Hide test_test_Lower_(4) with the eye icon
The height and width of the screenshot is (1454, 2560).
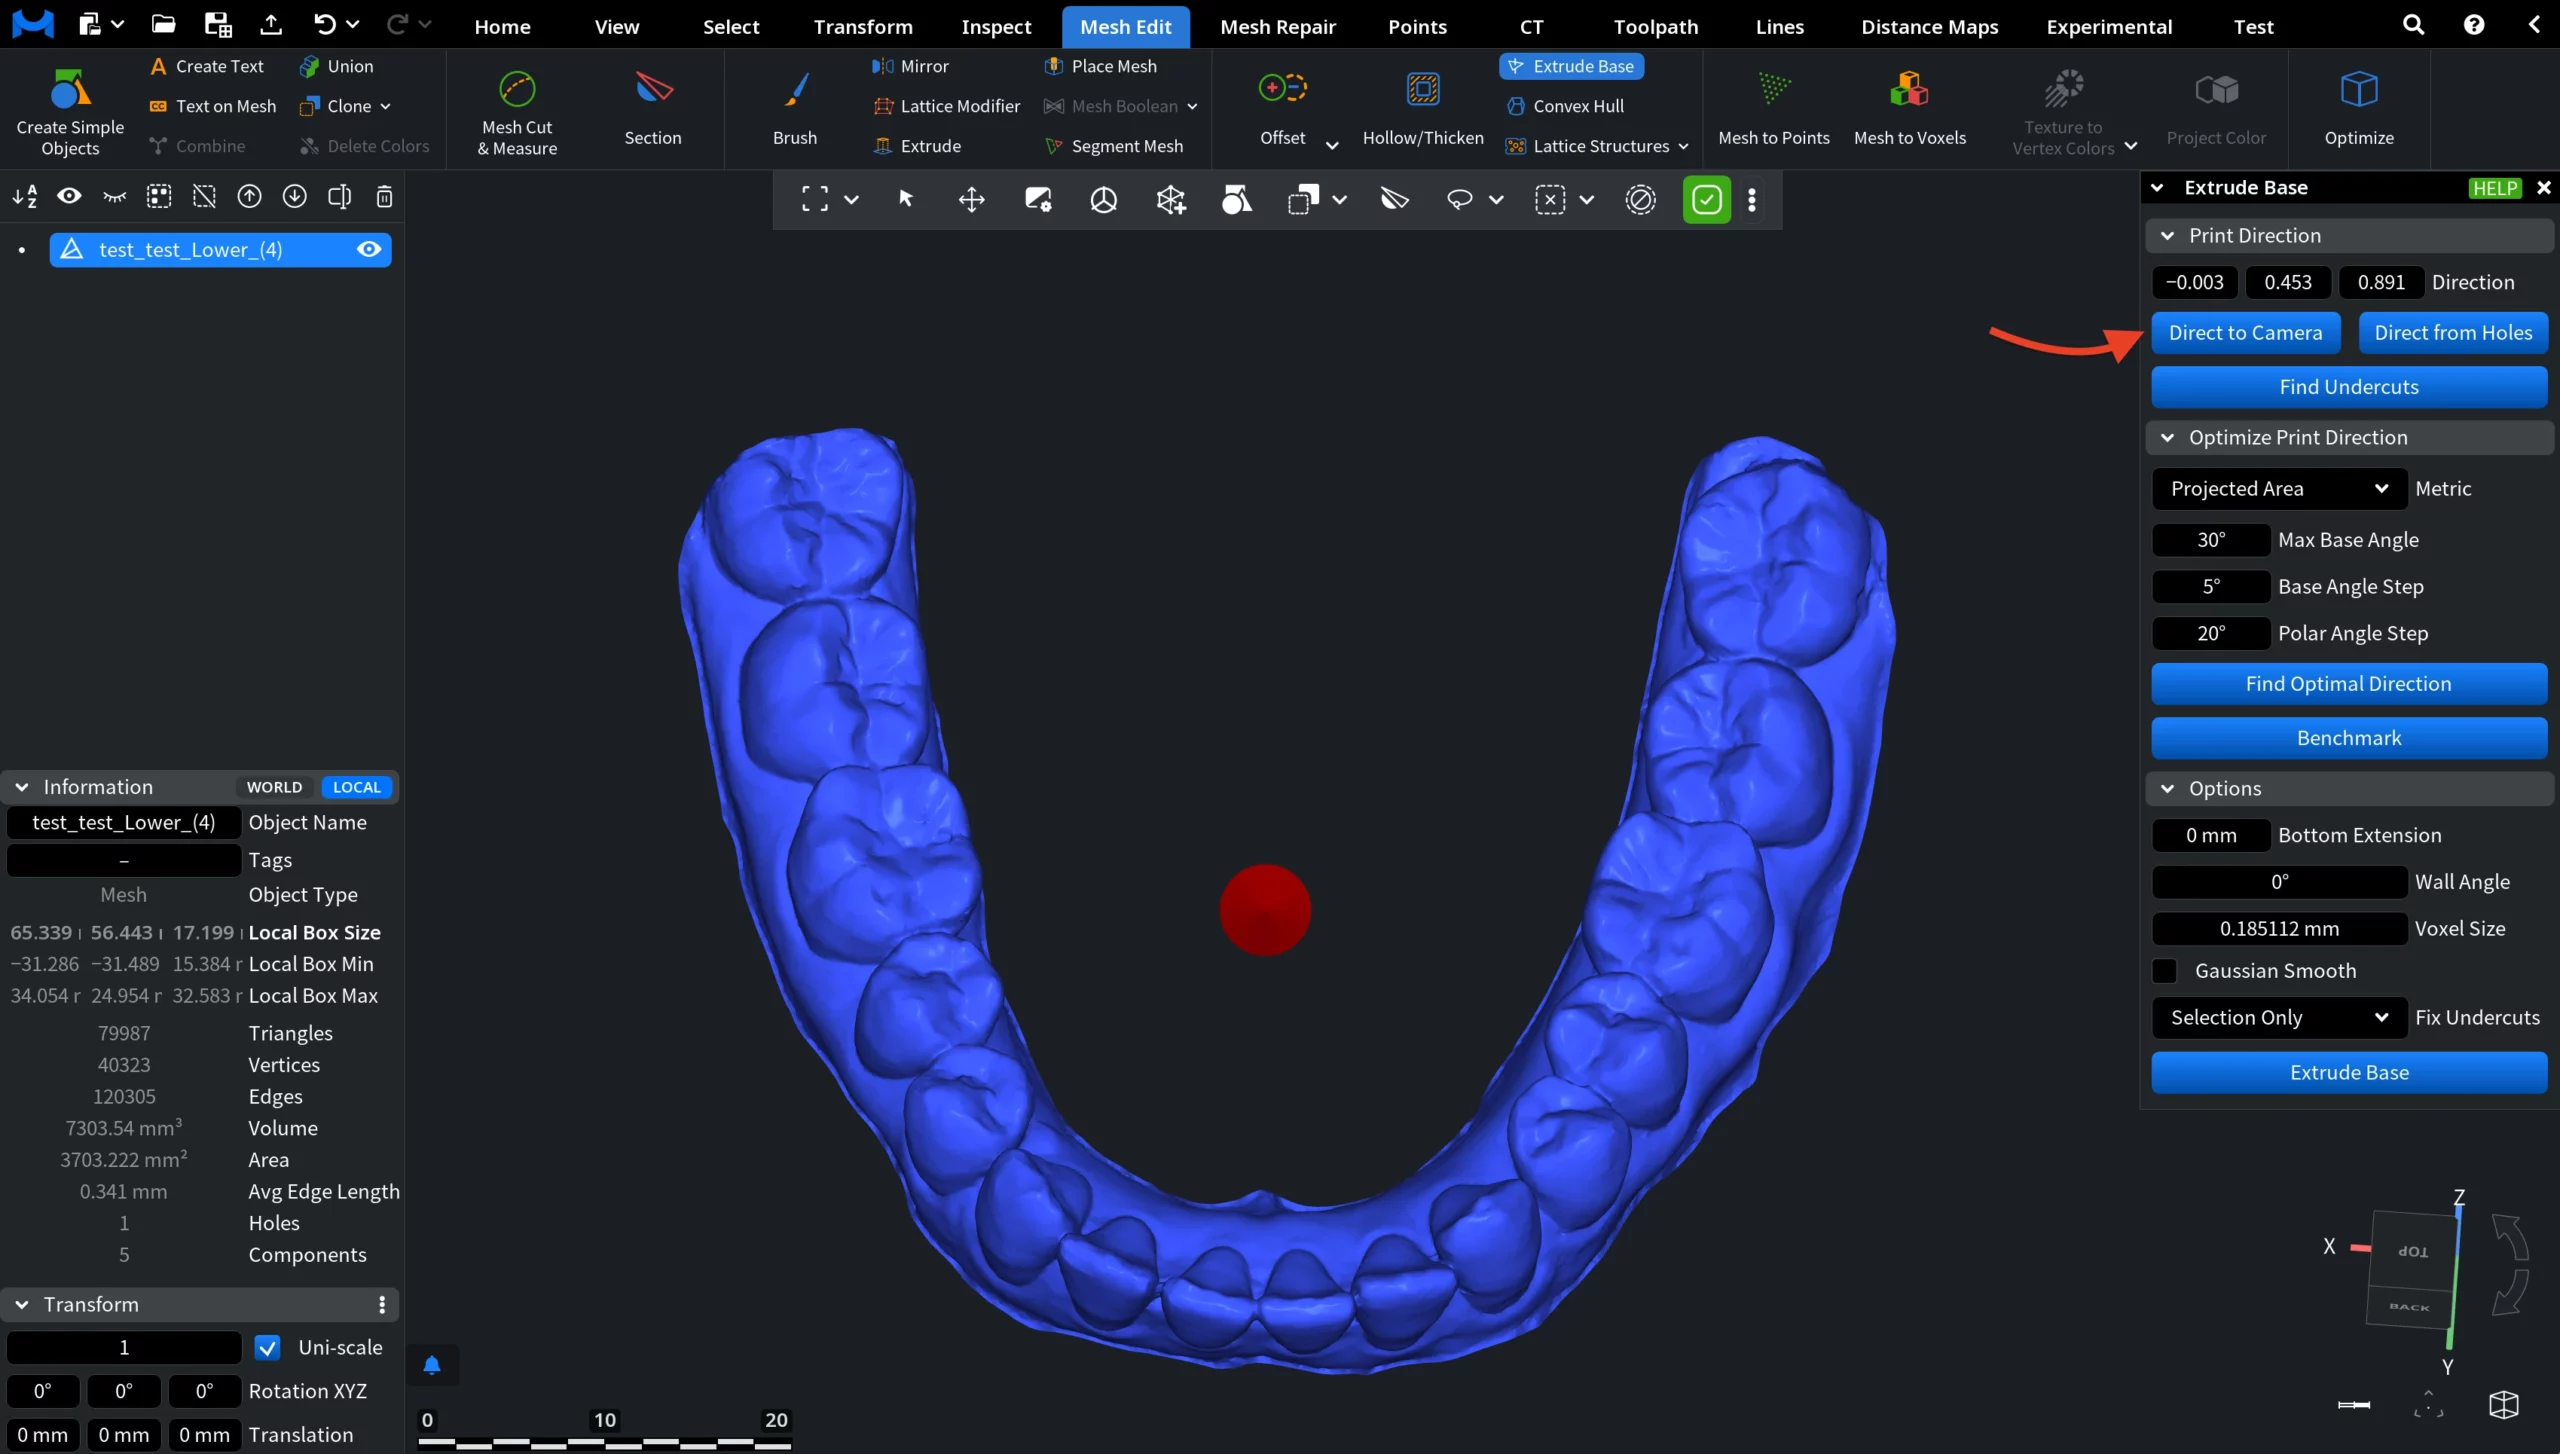pos(369,250)
